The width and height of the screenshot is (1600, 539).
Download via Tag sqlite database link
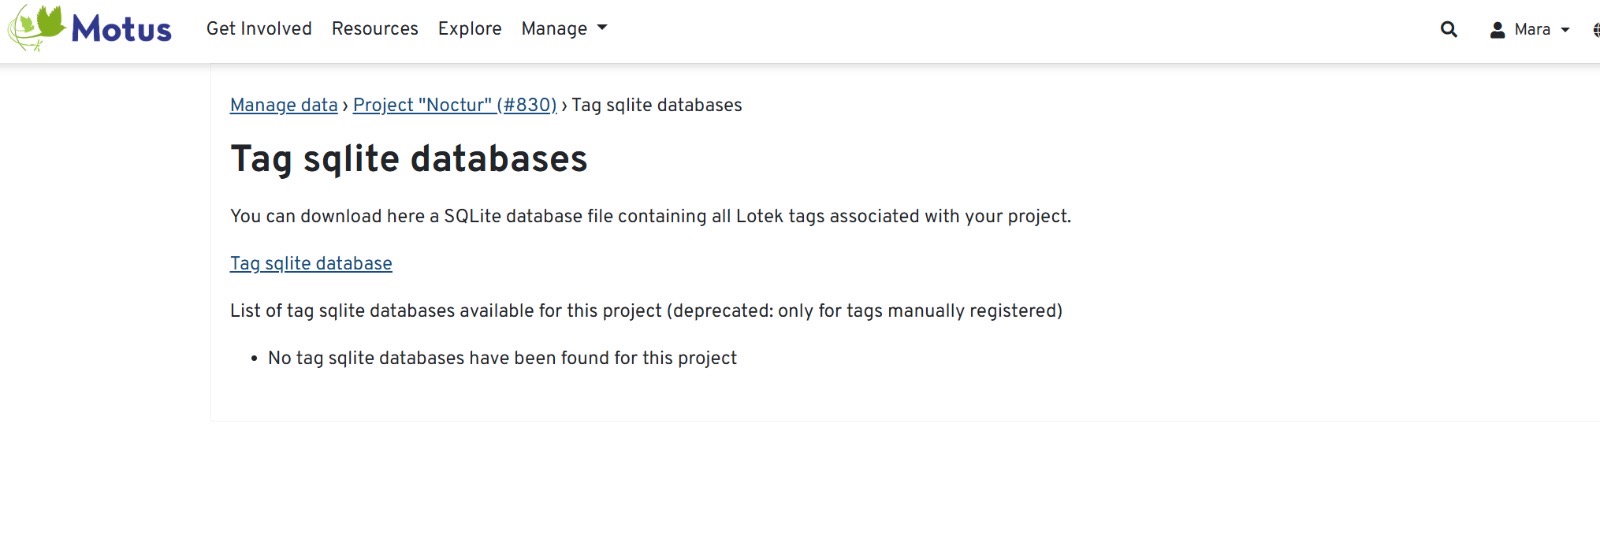(311, 264)
